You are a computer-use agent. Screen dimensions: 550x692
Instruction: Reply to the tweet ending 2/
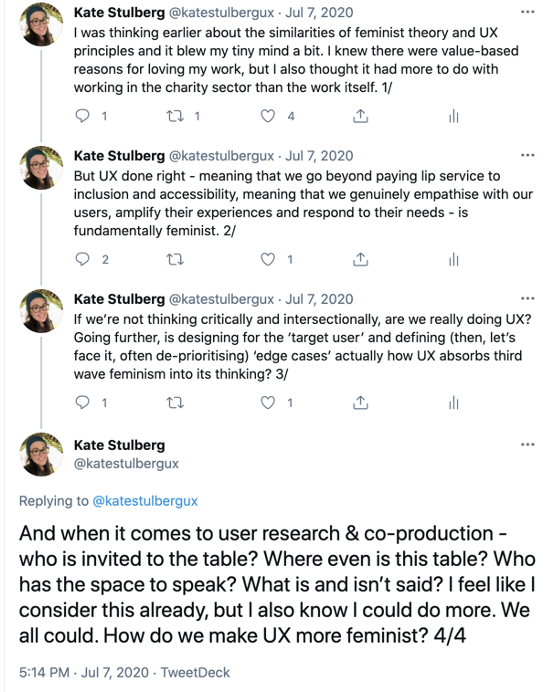click(x=83, y=259)
